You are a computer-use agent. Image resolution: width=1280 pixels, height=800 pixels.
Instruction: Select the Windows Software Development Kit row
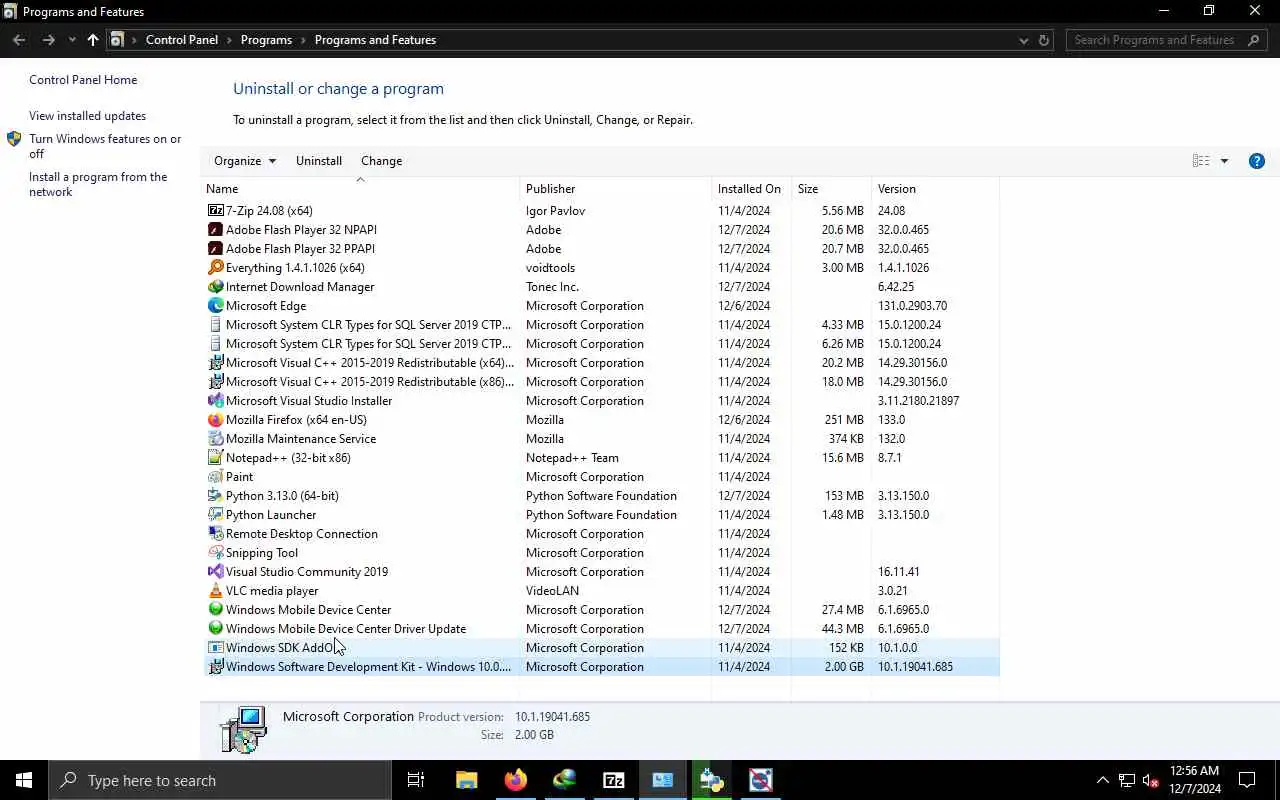pyautogui.click(x=600, y=667)
